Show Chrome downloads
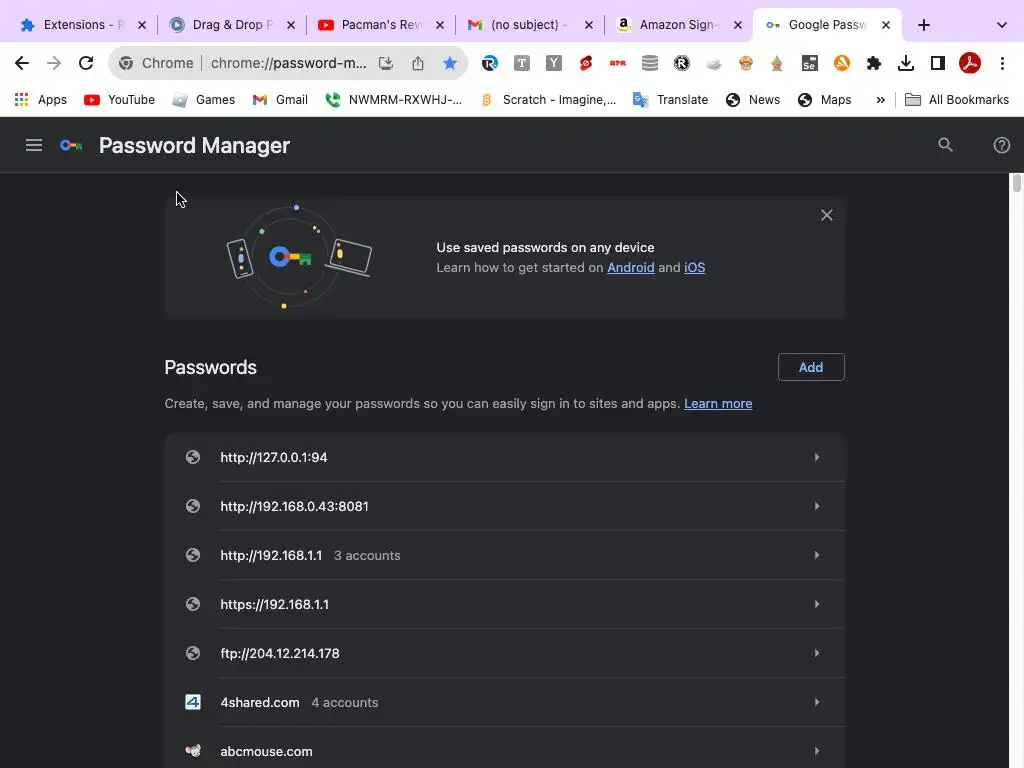Screen dimensions: 1024x768 coord(906,63)
